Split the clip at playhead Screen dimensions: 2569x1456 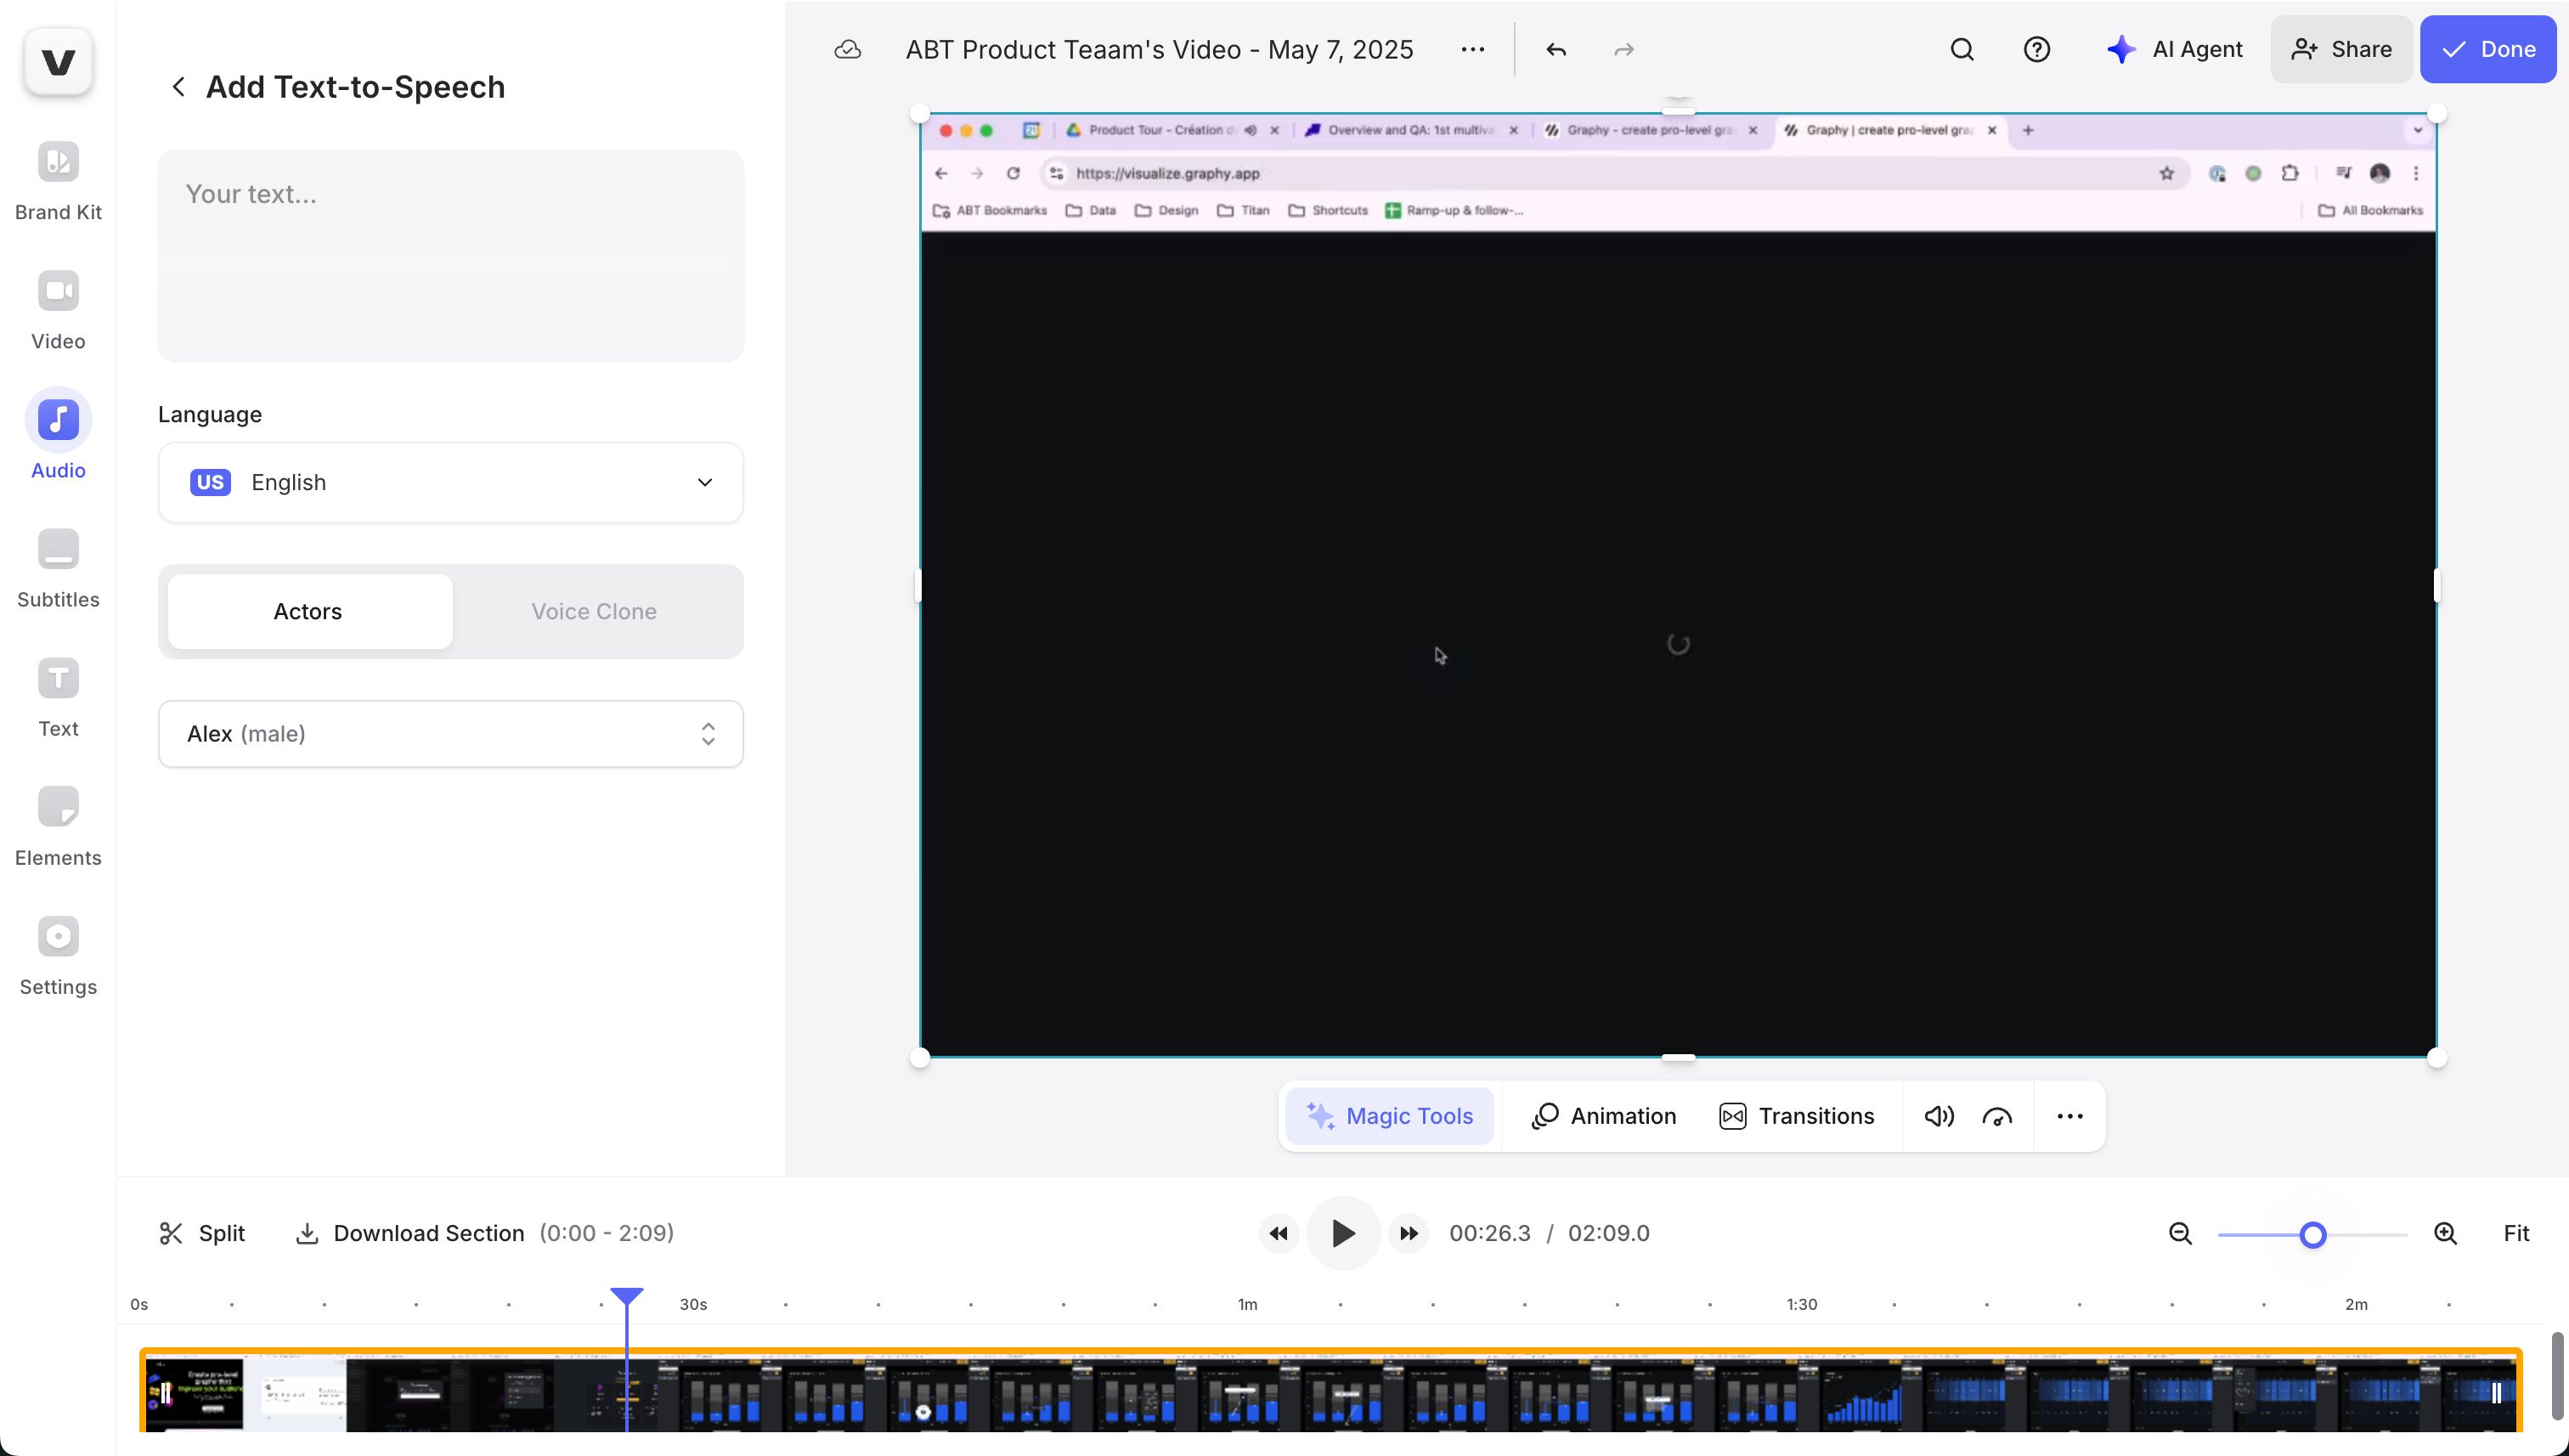[202, 1233]
